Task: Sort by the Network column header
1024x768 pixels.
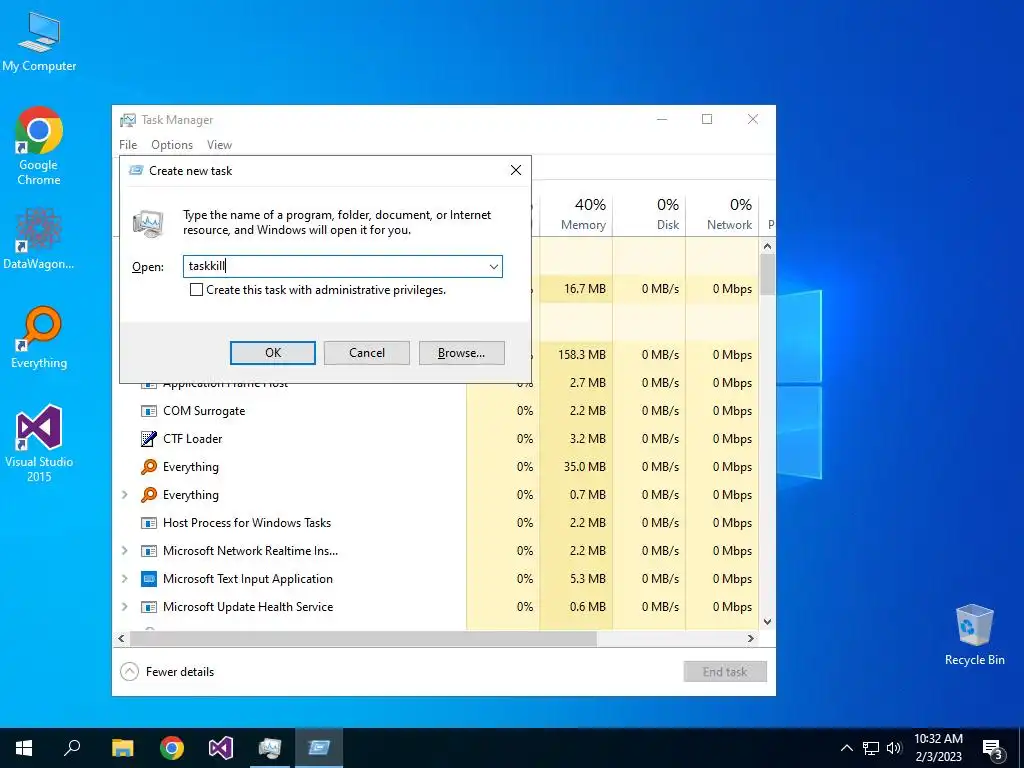Action: (722, 214)
